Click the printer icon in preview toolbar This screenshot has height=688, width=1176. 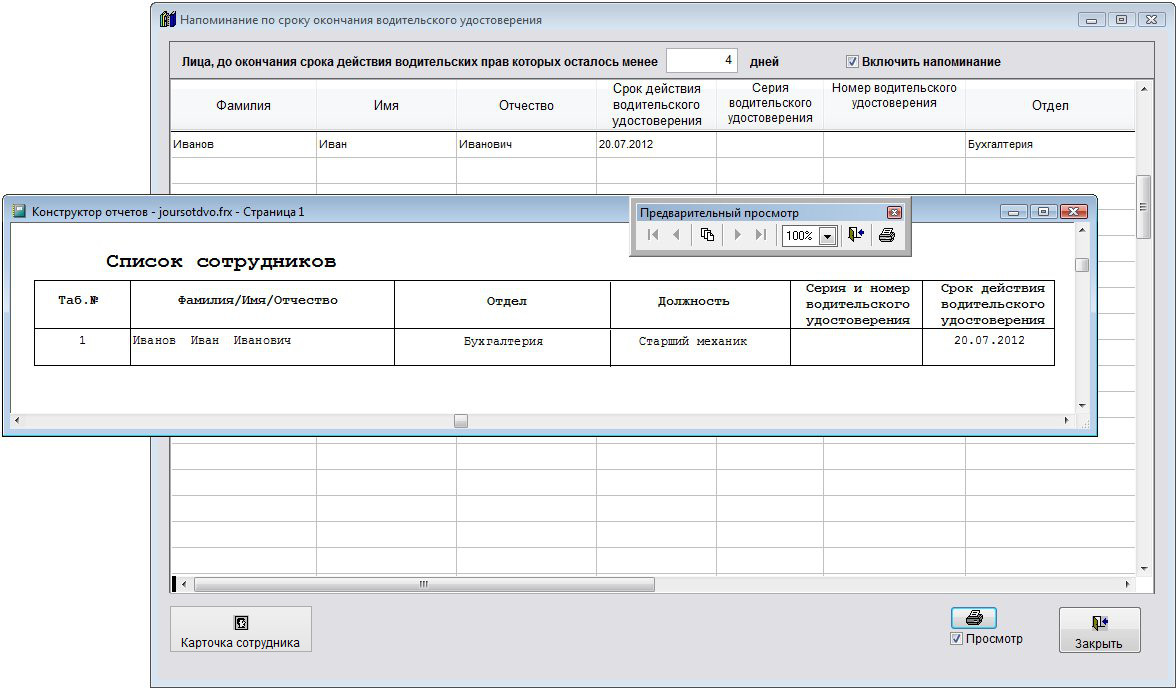[x=886, y=236]
